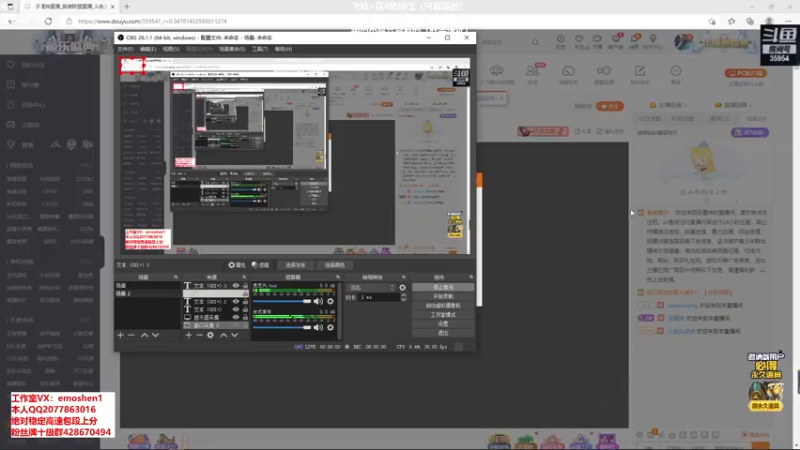
Task: Open the 视图(V) menu in OBS
Action: (x=171, y=49)
